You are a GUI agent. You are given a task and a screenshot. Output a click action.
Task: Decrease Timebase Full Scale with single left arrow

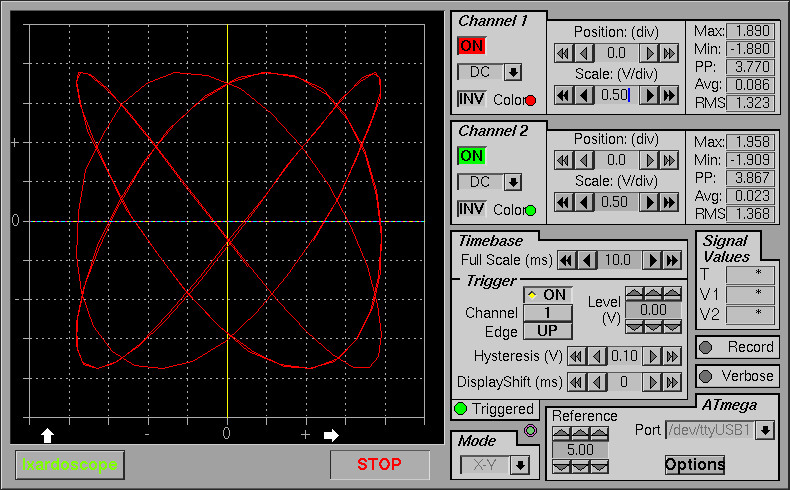(x=586, y=260)
